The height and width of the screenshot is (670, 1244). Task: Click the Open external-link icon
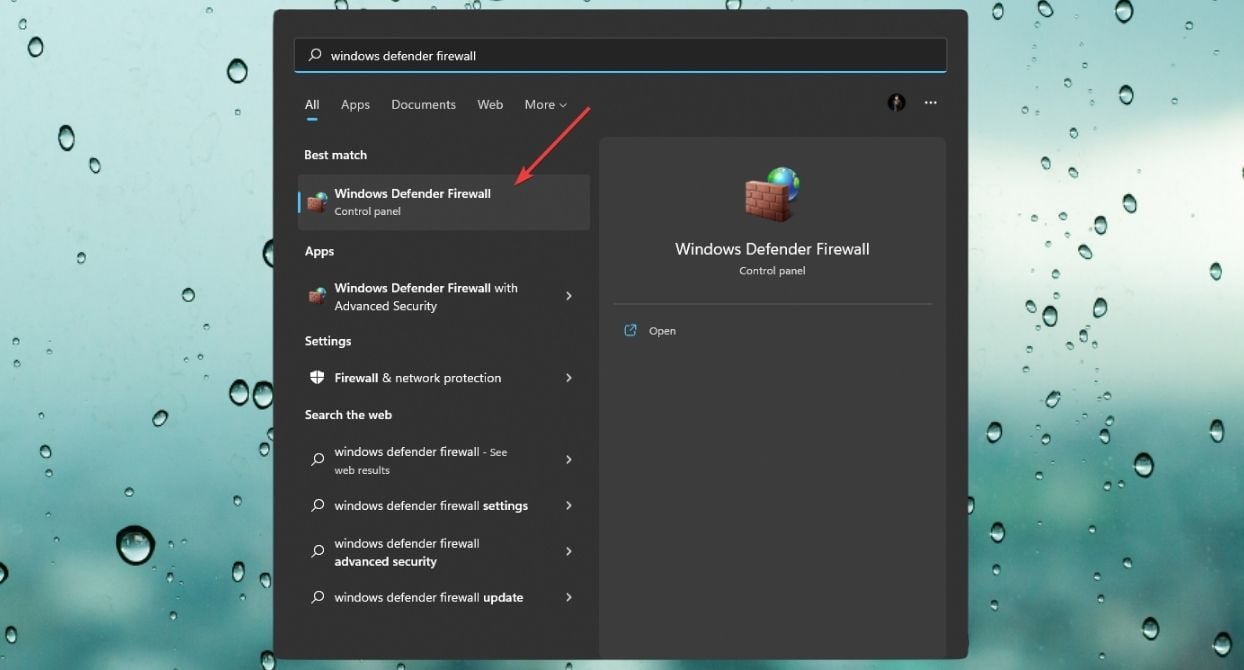630,331
